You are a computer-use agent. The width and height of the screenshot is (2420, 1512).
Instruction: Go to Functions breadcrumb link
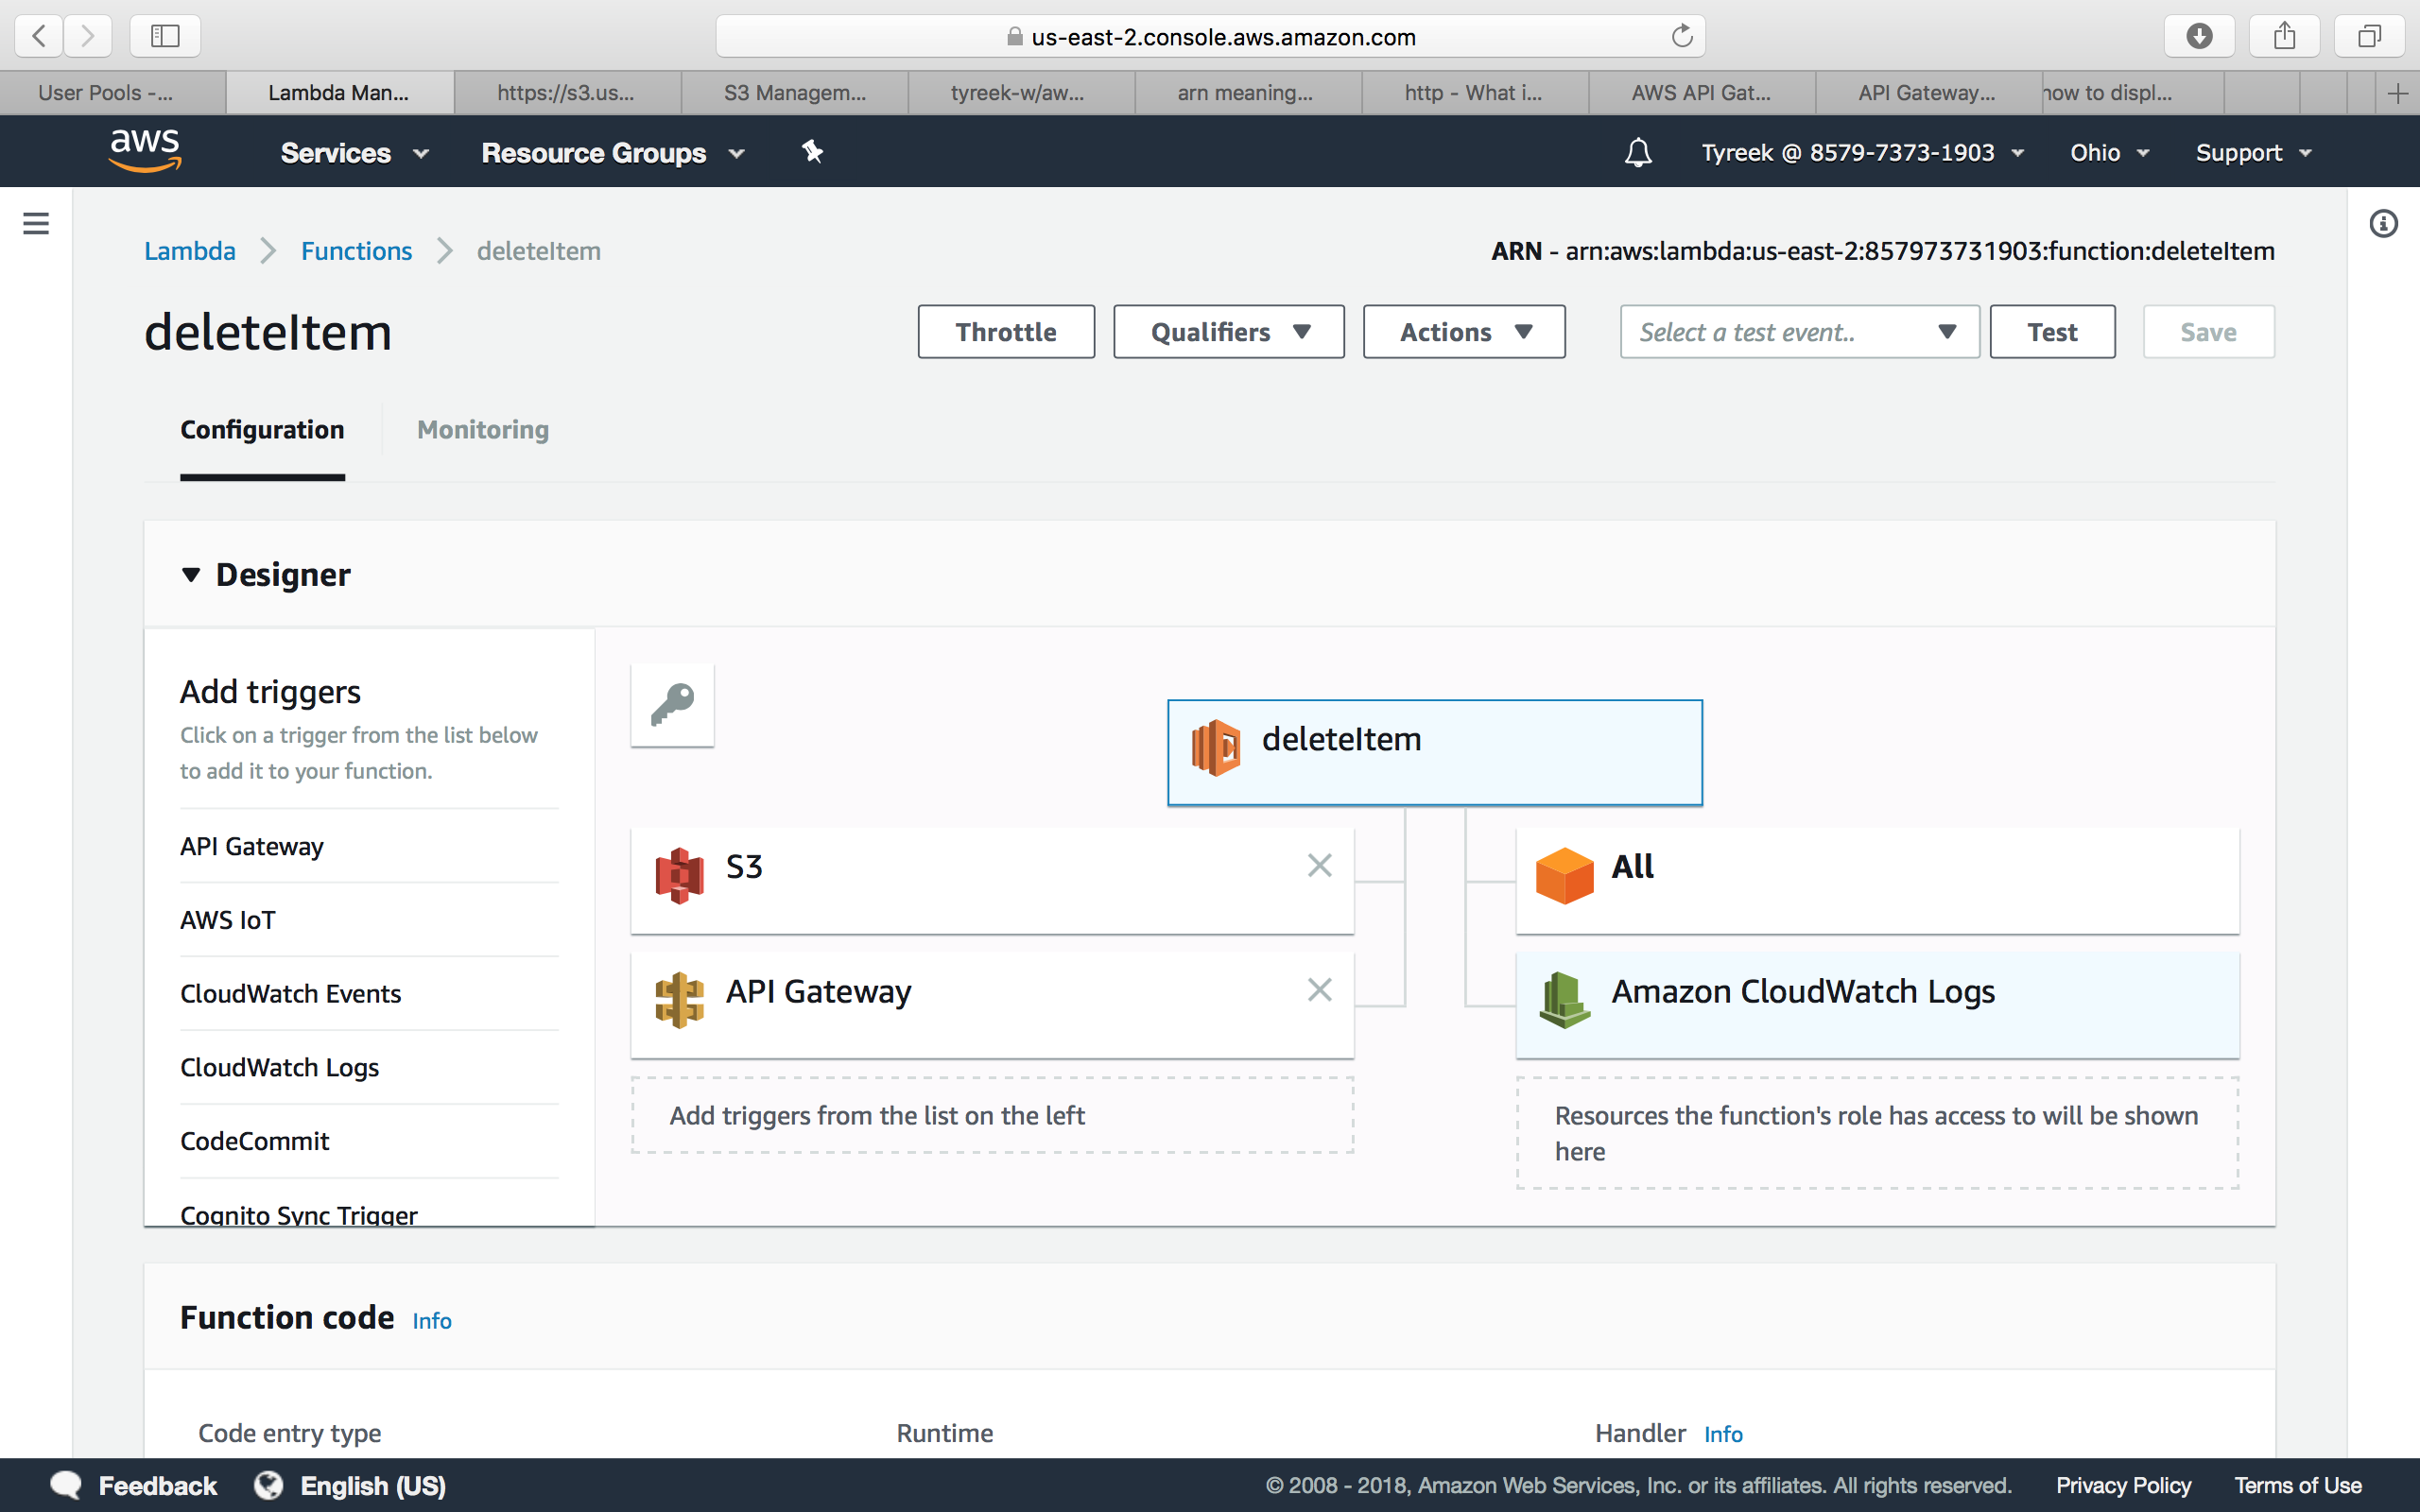356,251
